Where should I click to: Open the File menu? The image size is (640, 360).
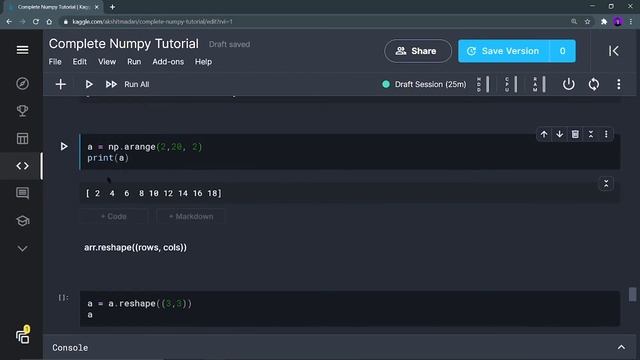[x=55, y=62]
